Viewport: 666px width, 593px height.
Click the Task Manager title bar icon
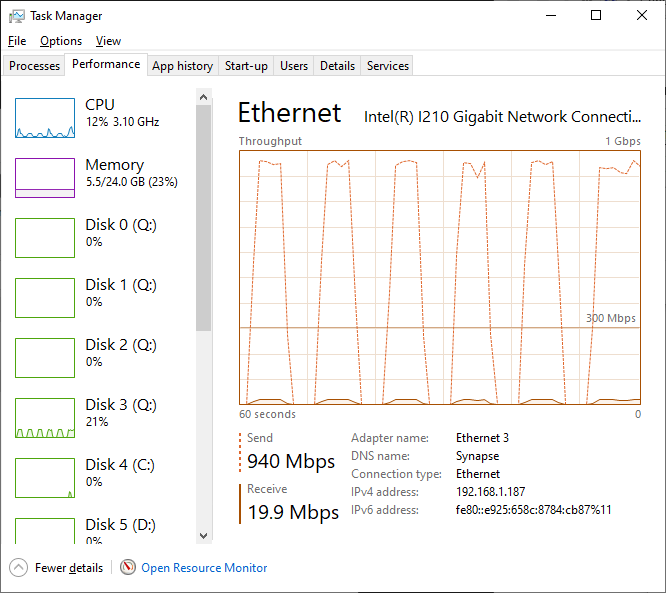click(17, 16)
